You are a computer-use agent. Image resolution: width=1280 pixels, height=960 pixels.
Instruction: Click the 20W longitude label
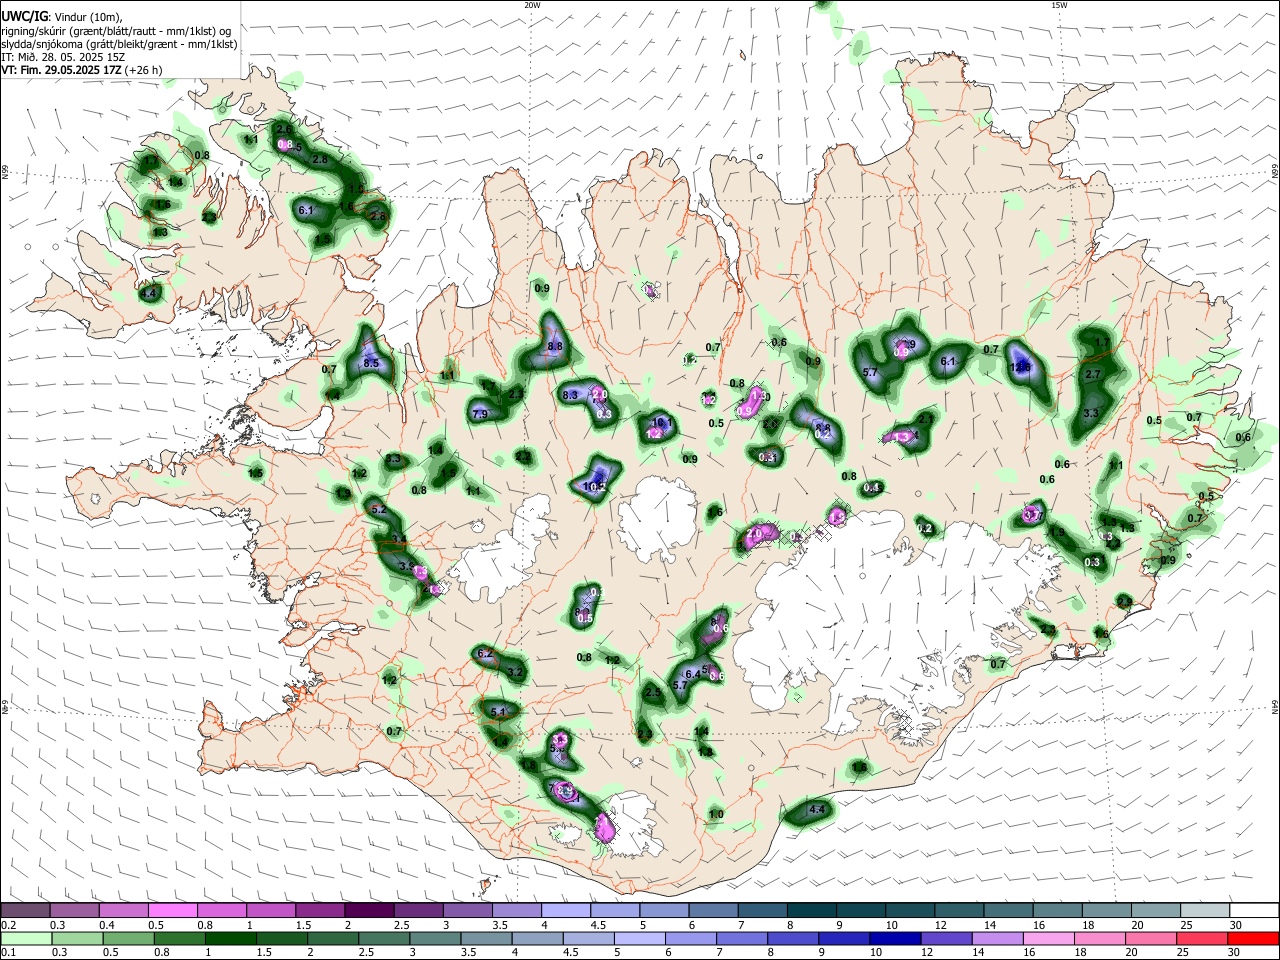[x=532, y=5]
